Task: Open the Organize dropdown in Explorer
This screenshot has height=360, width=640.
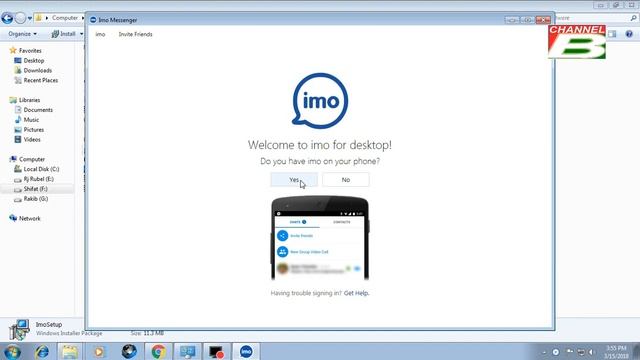Action: (x=22, y=34)
